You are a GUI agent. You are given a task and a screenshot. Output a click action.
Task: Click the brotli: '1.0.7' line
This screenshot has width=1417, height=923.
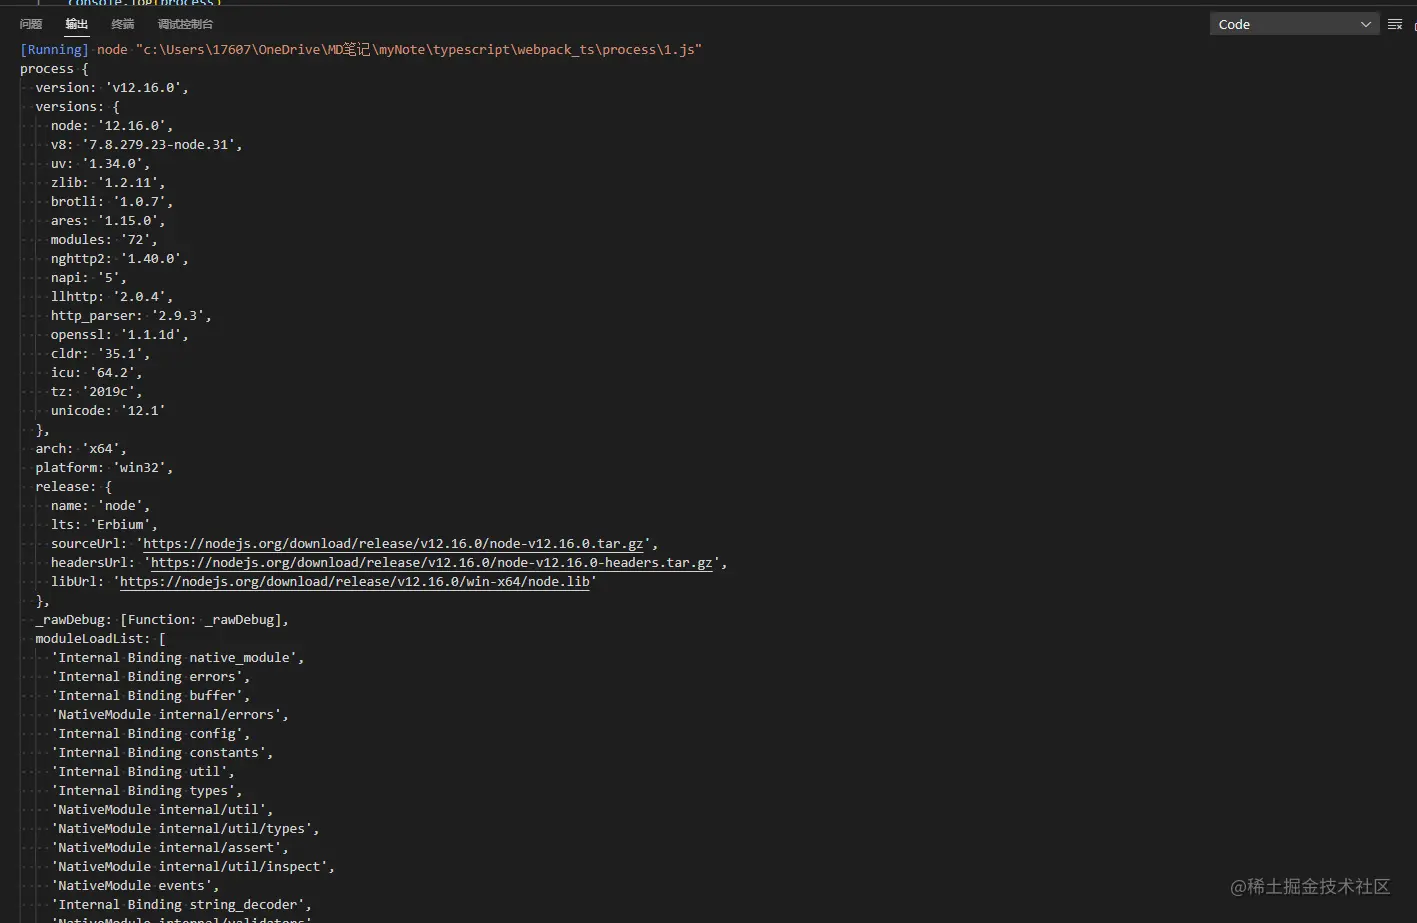[112, 202]
